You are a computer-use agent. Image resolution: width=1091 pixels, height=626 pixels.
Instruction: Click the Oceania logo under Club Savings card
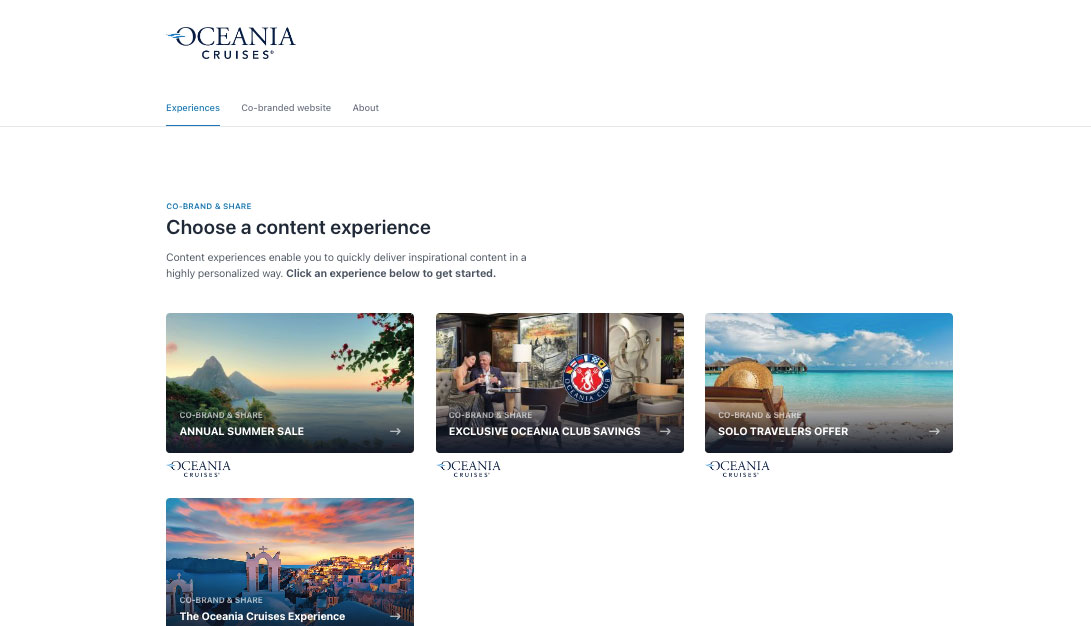(469, 468)
